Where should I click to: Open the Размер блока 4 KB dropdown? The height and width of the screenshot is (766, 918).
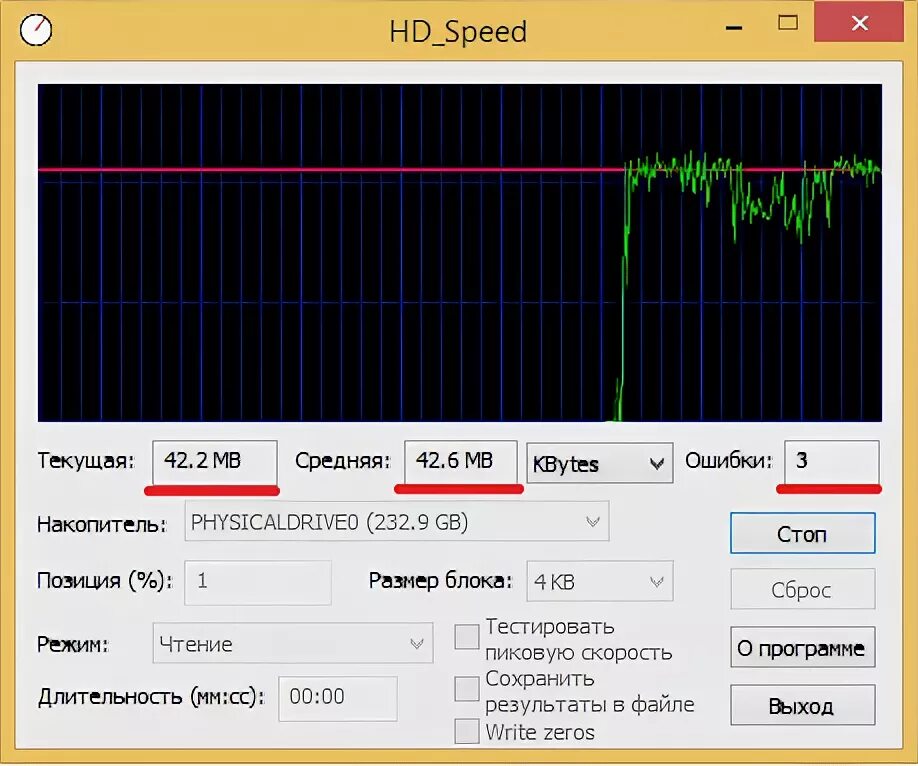[x=600, y=582]
